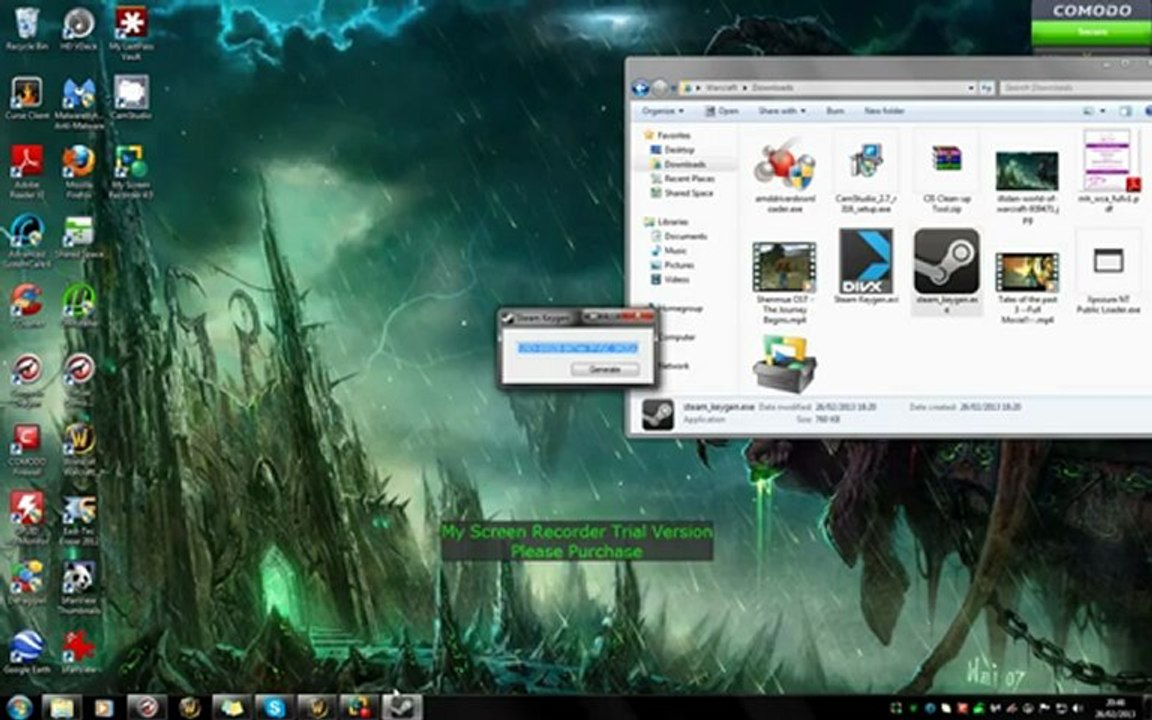This screenshot has height=720, width=1152.
Task: Toggle the Explorer preview pane button
Action: (x=1125, y=111)
